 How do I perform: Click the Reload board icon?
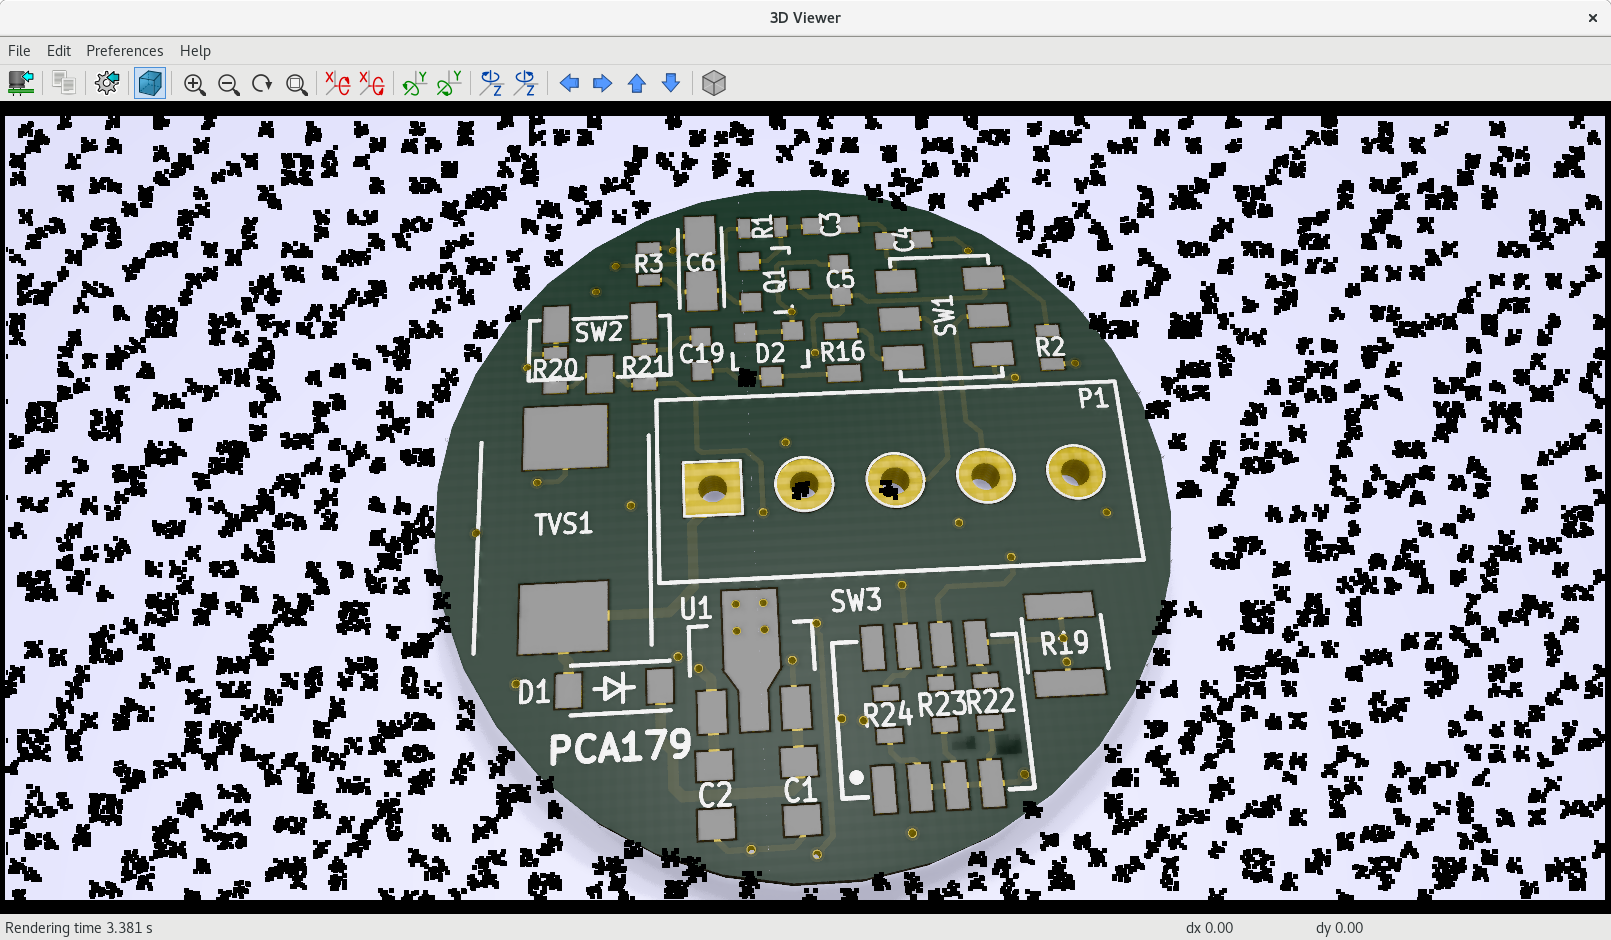pos(21,83)
